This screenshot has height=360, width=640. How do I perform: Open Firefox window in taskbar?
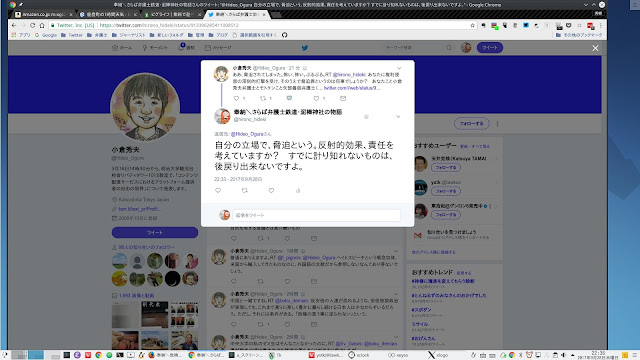[x=164, y=355]
